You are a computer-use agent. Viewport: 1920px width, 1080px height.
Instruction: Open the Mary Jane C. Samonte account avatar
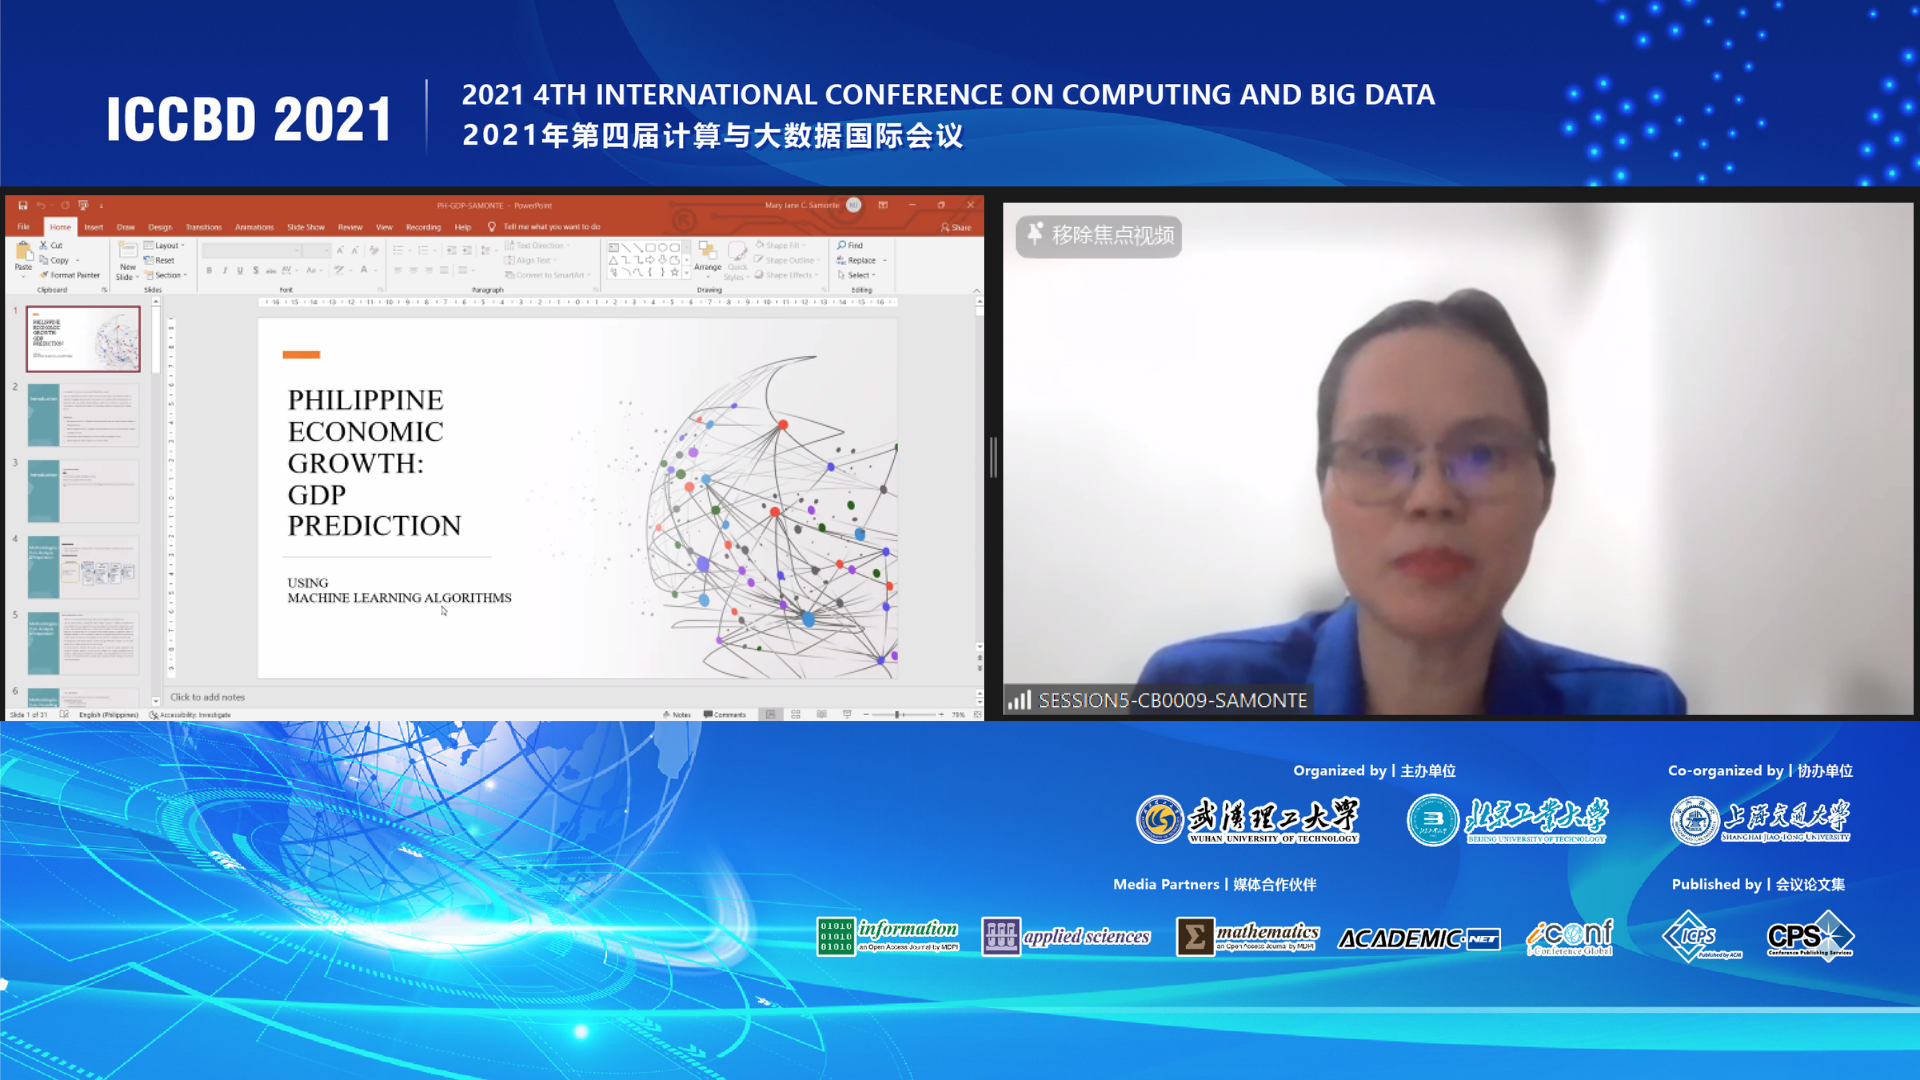tap(853, 205)
